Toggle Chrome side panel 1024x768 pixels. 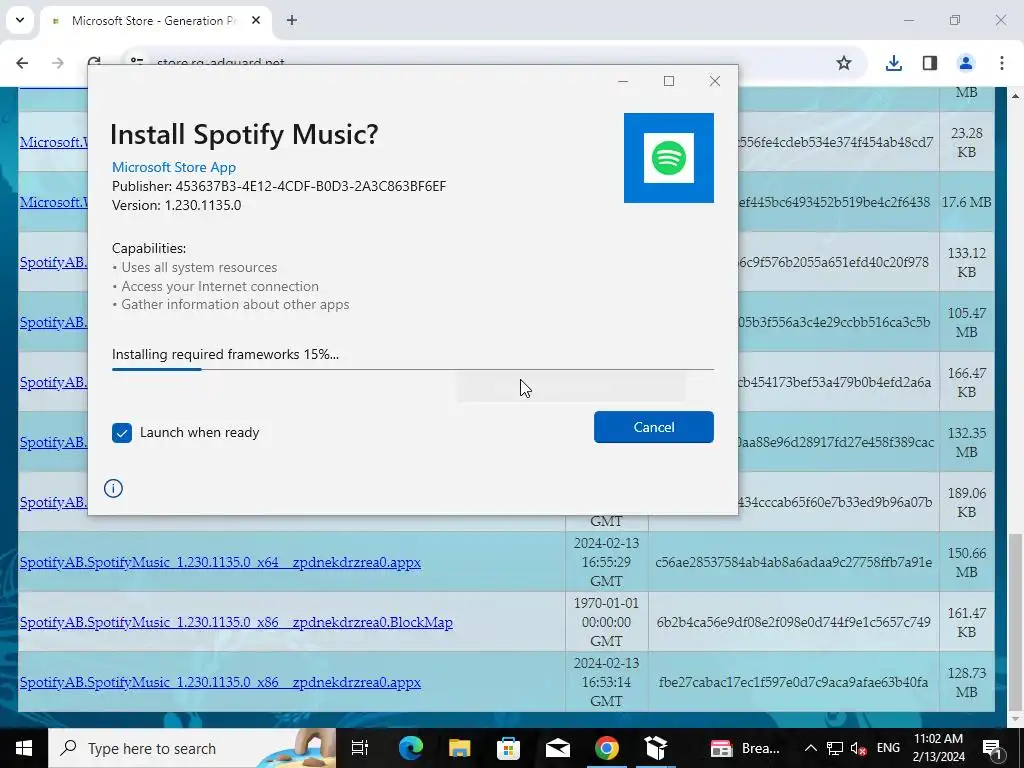930,63
